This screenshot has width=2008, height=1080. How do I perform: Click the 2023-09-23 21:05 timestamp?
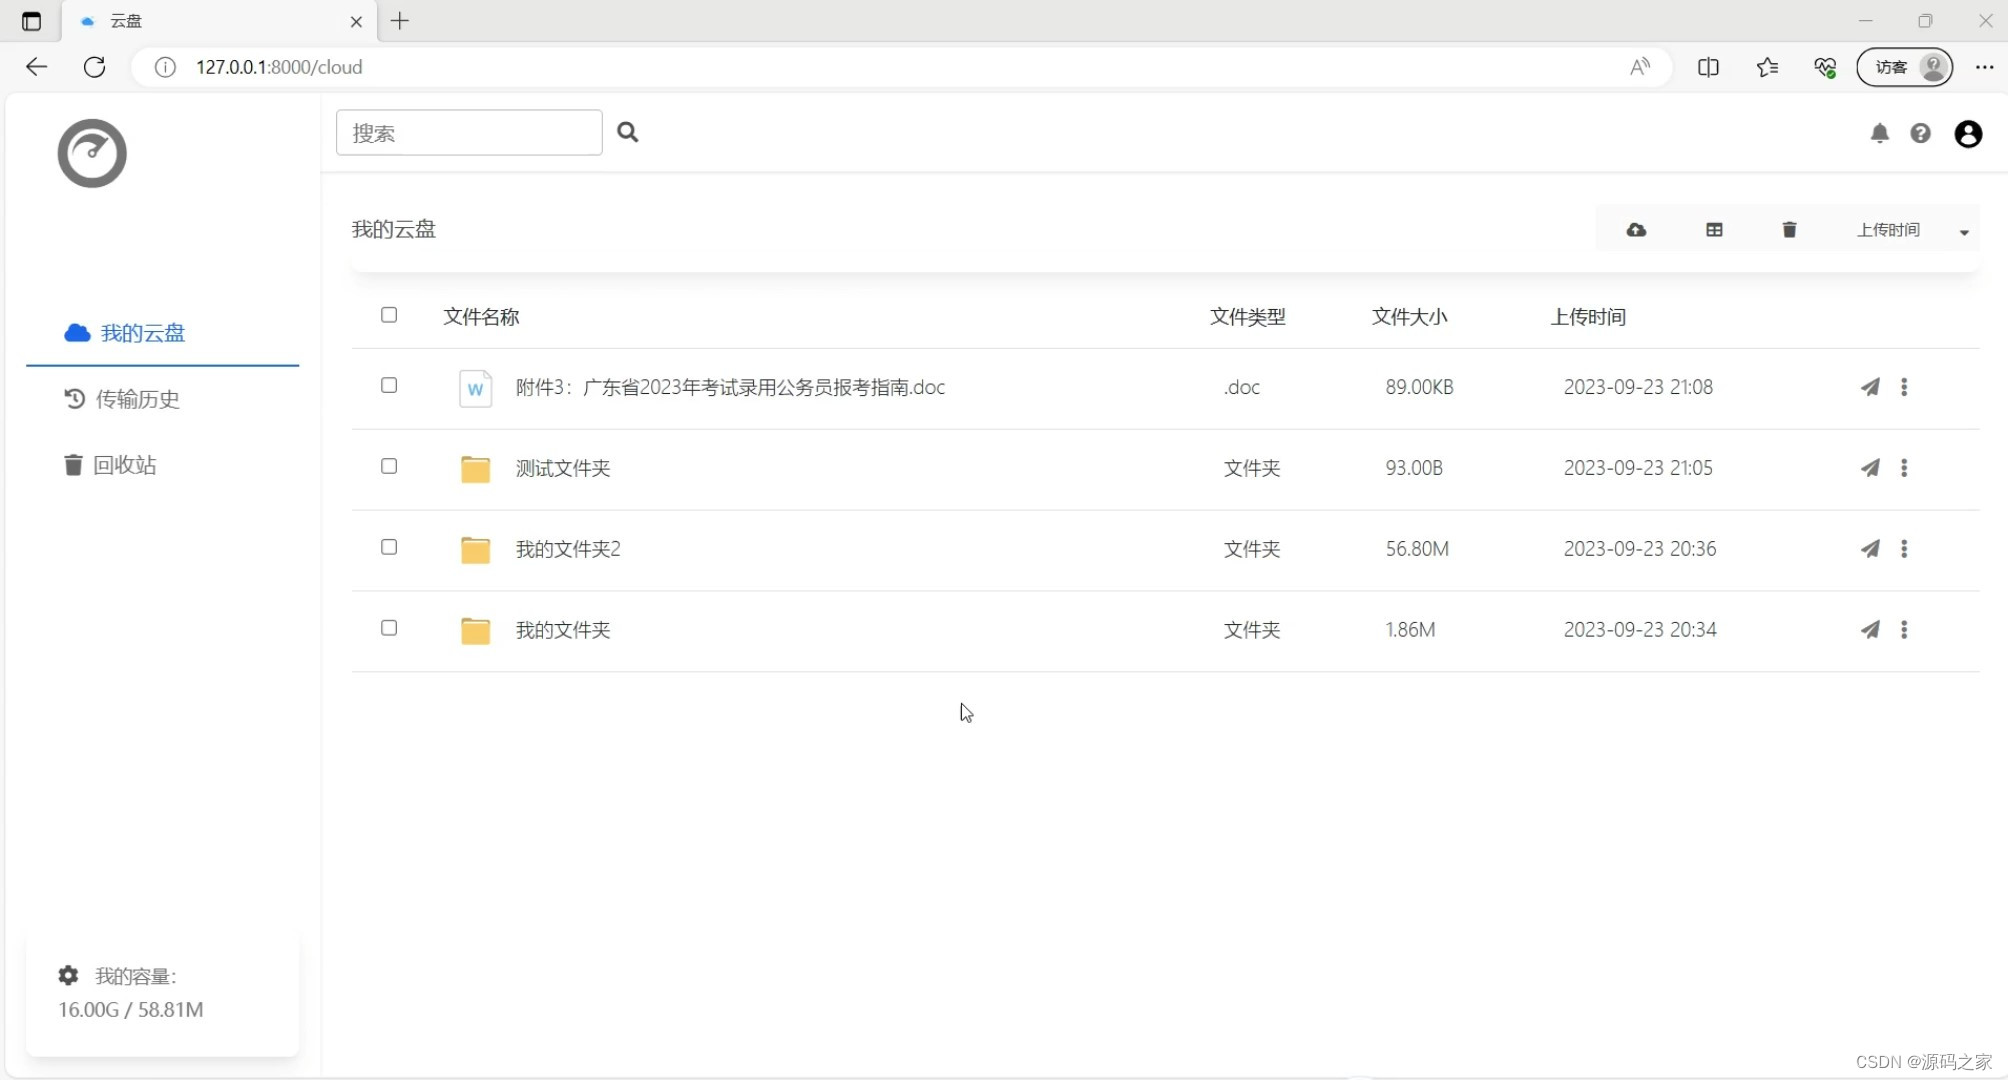click(1638, 468)
